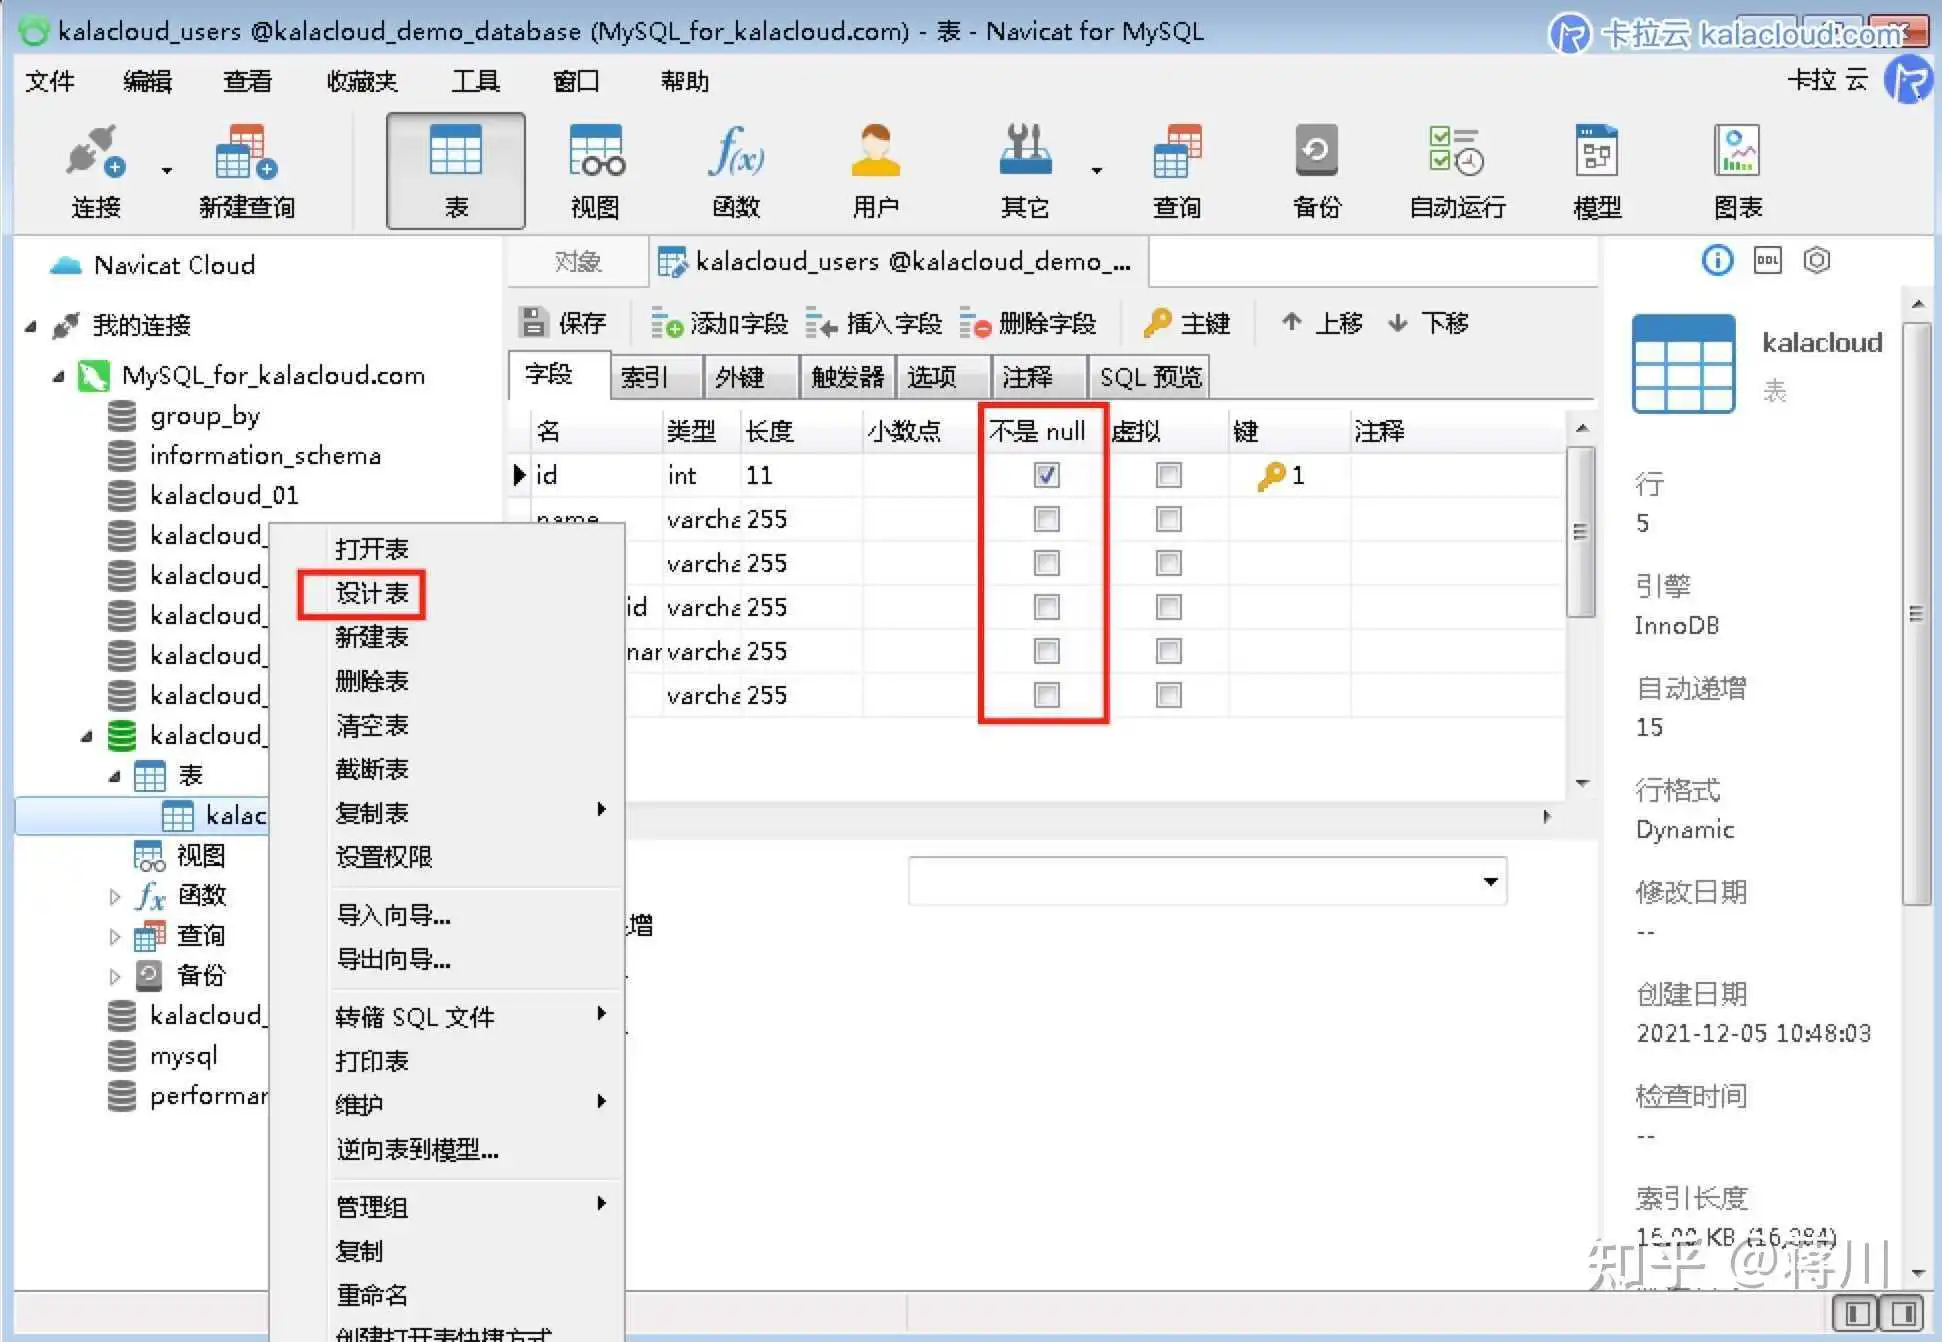Tick the 虚拟 checkbox in the id row
This screenshot has width=1942, height=1342.
[x=1168, y=475]
